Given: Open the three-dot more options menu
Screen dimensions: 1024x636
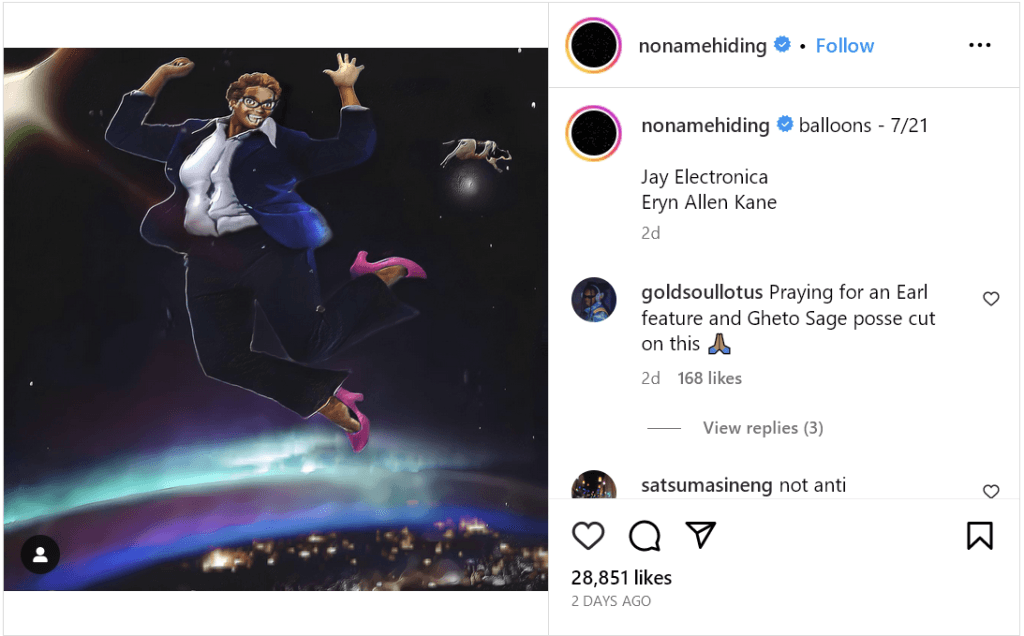Looking at the screenshot, I should coord(980,46).
